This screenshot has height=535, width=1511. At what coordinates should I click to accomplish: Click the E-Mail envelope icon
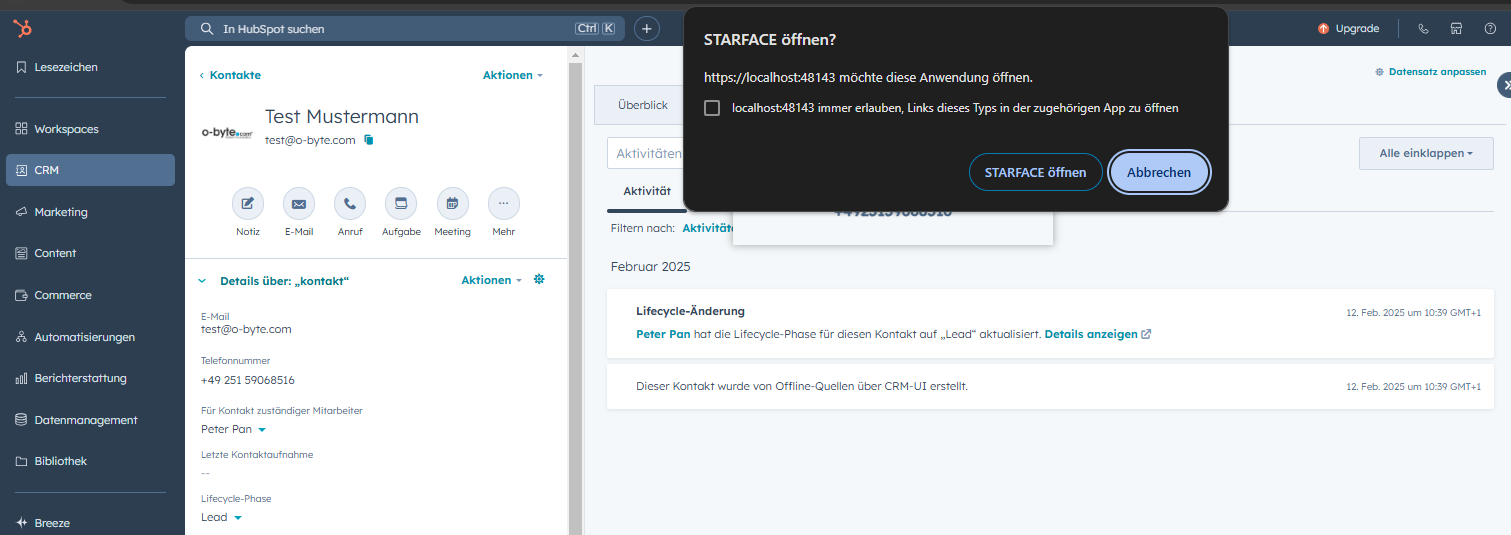299,203
